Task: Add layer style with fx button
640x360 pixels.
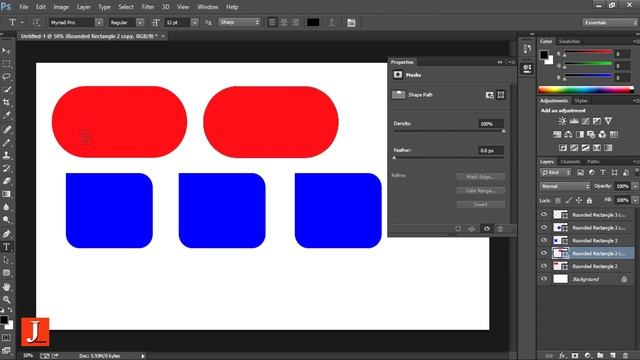Action: coord(562,356)
